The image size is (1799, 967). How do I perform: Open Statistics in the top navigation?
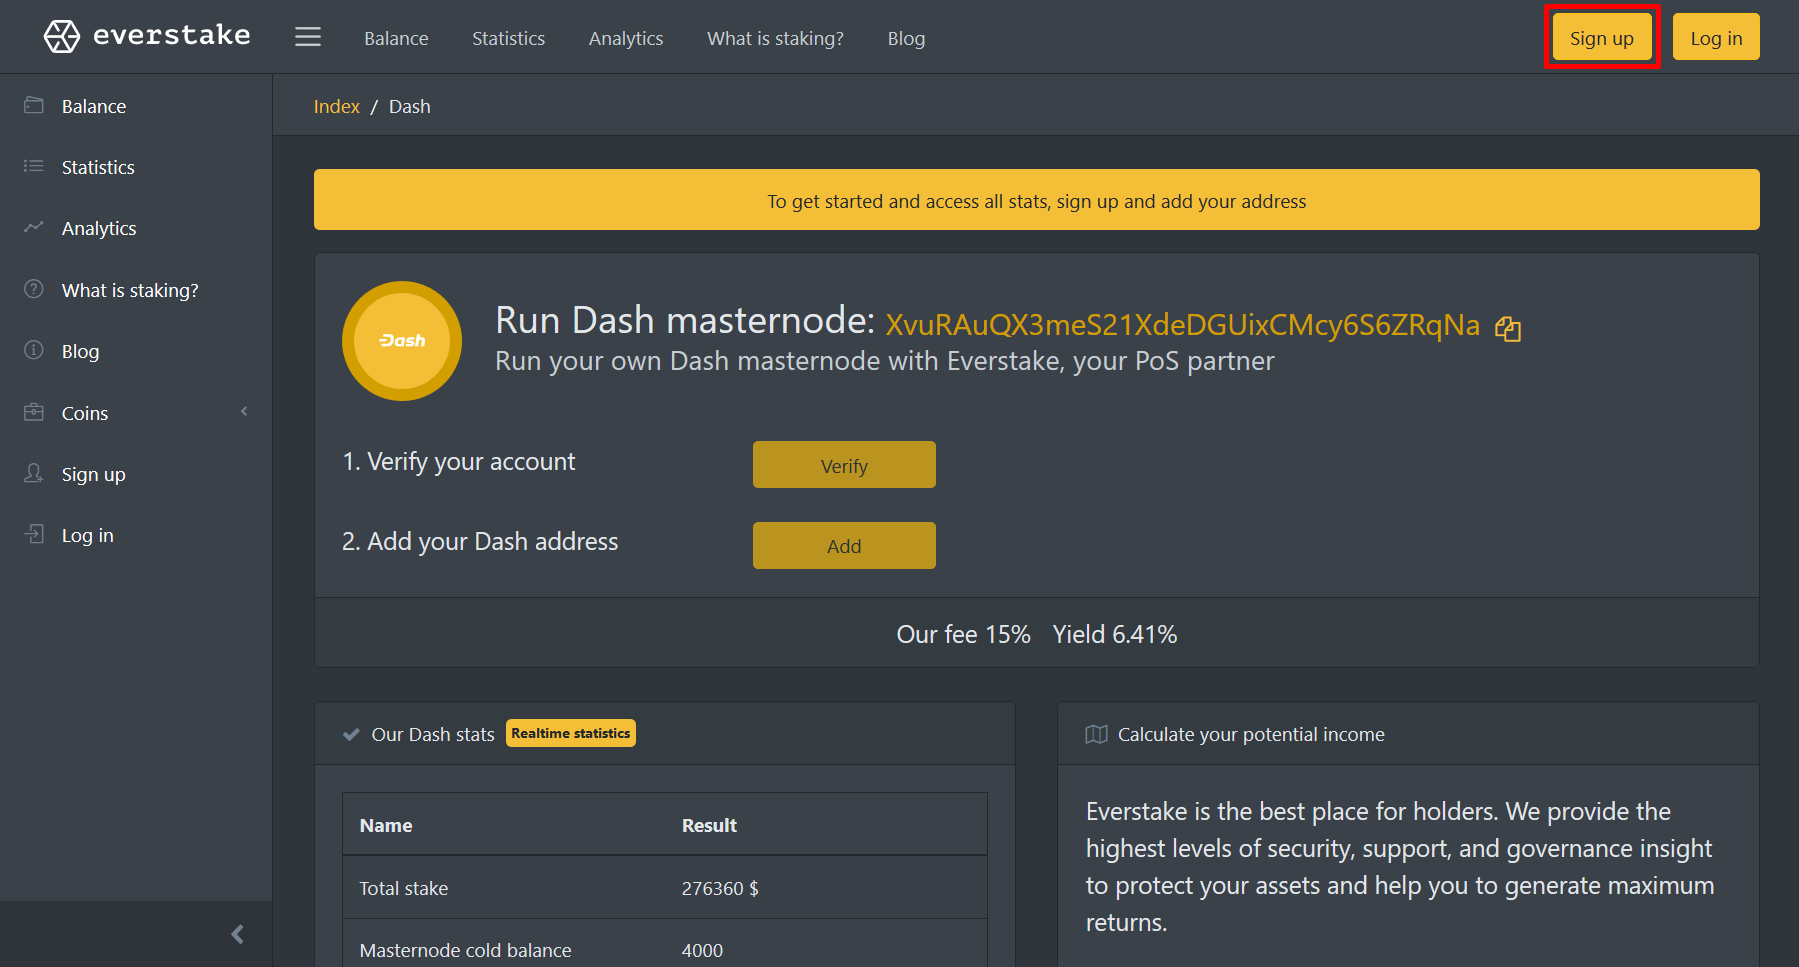pos(508,38)
